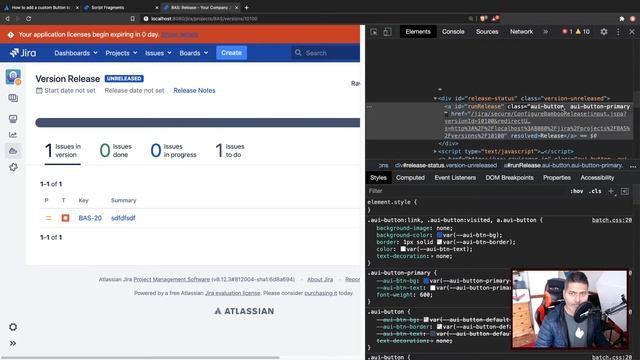This screenshot has width=640, height=360.
Task: Click the Brave shield icon in the address bar
Action: 483,18
